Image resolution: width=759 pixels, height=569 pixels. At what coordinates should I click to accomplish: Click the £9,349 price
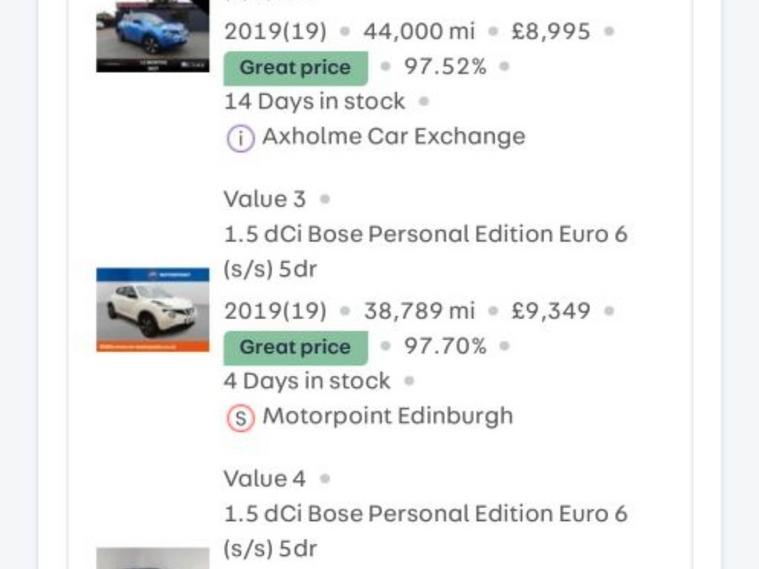551,311
